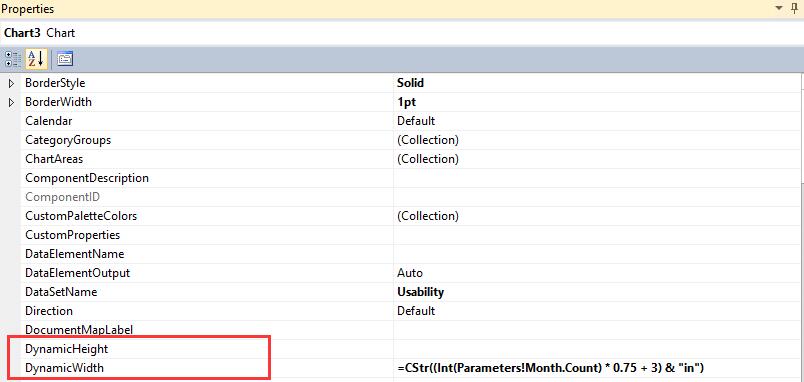Click the DataElementOutput Auto value
The width and height of the screenshot is (804, 382).
tap(410, 273)
